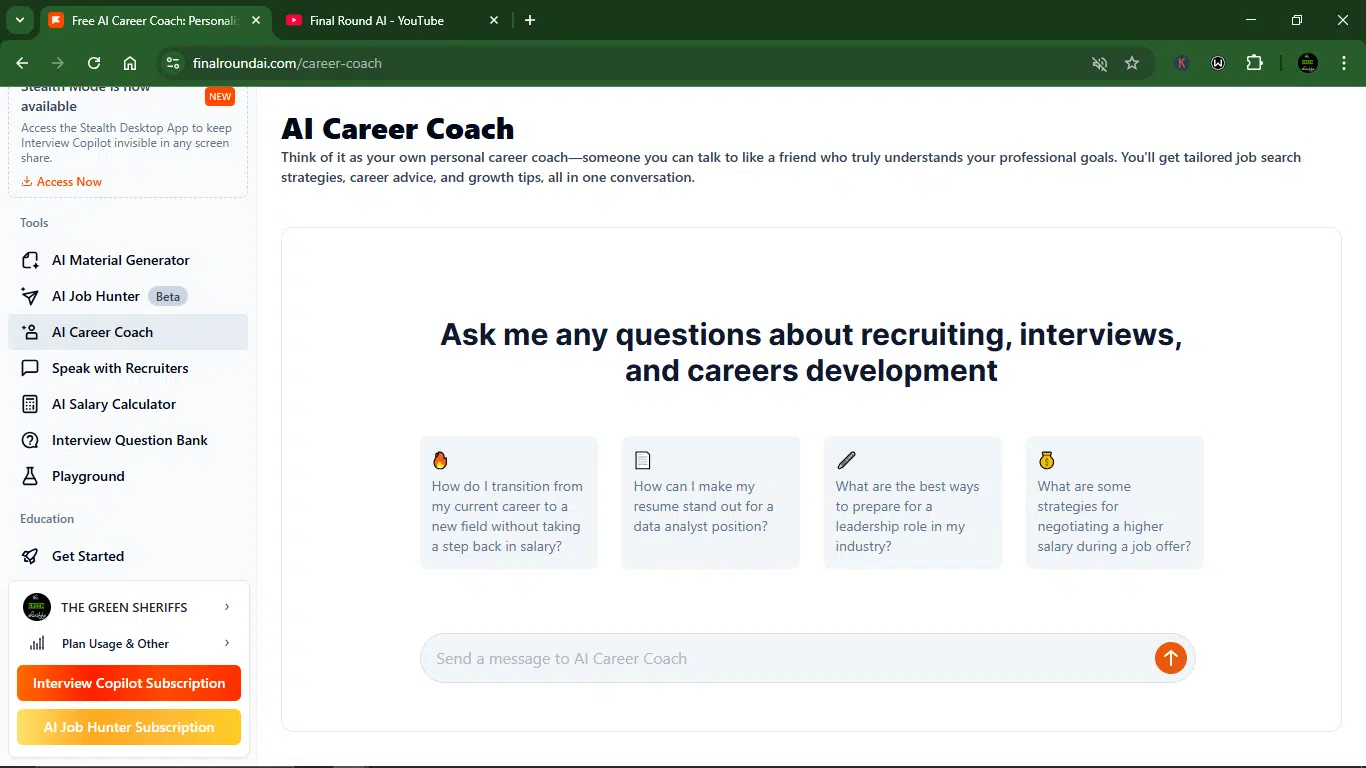The image size is (1366, 768).
Task: Open browser home page icon
Action: (130, 63)
